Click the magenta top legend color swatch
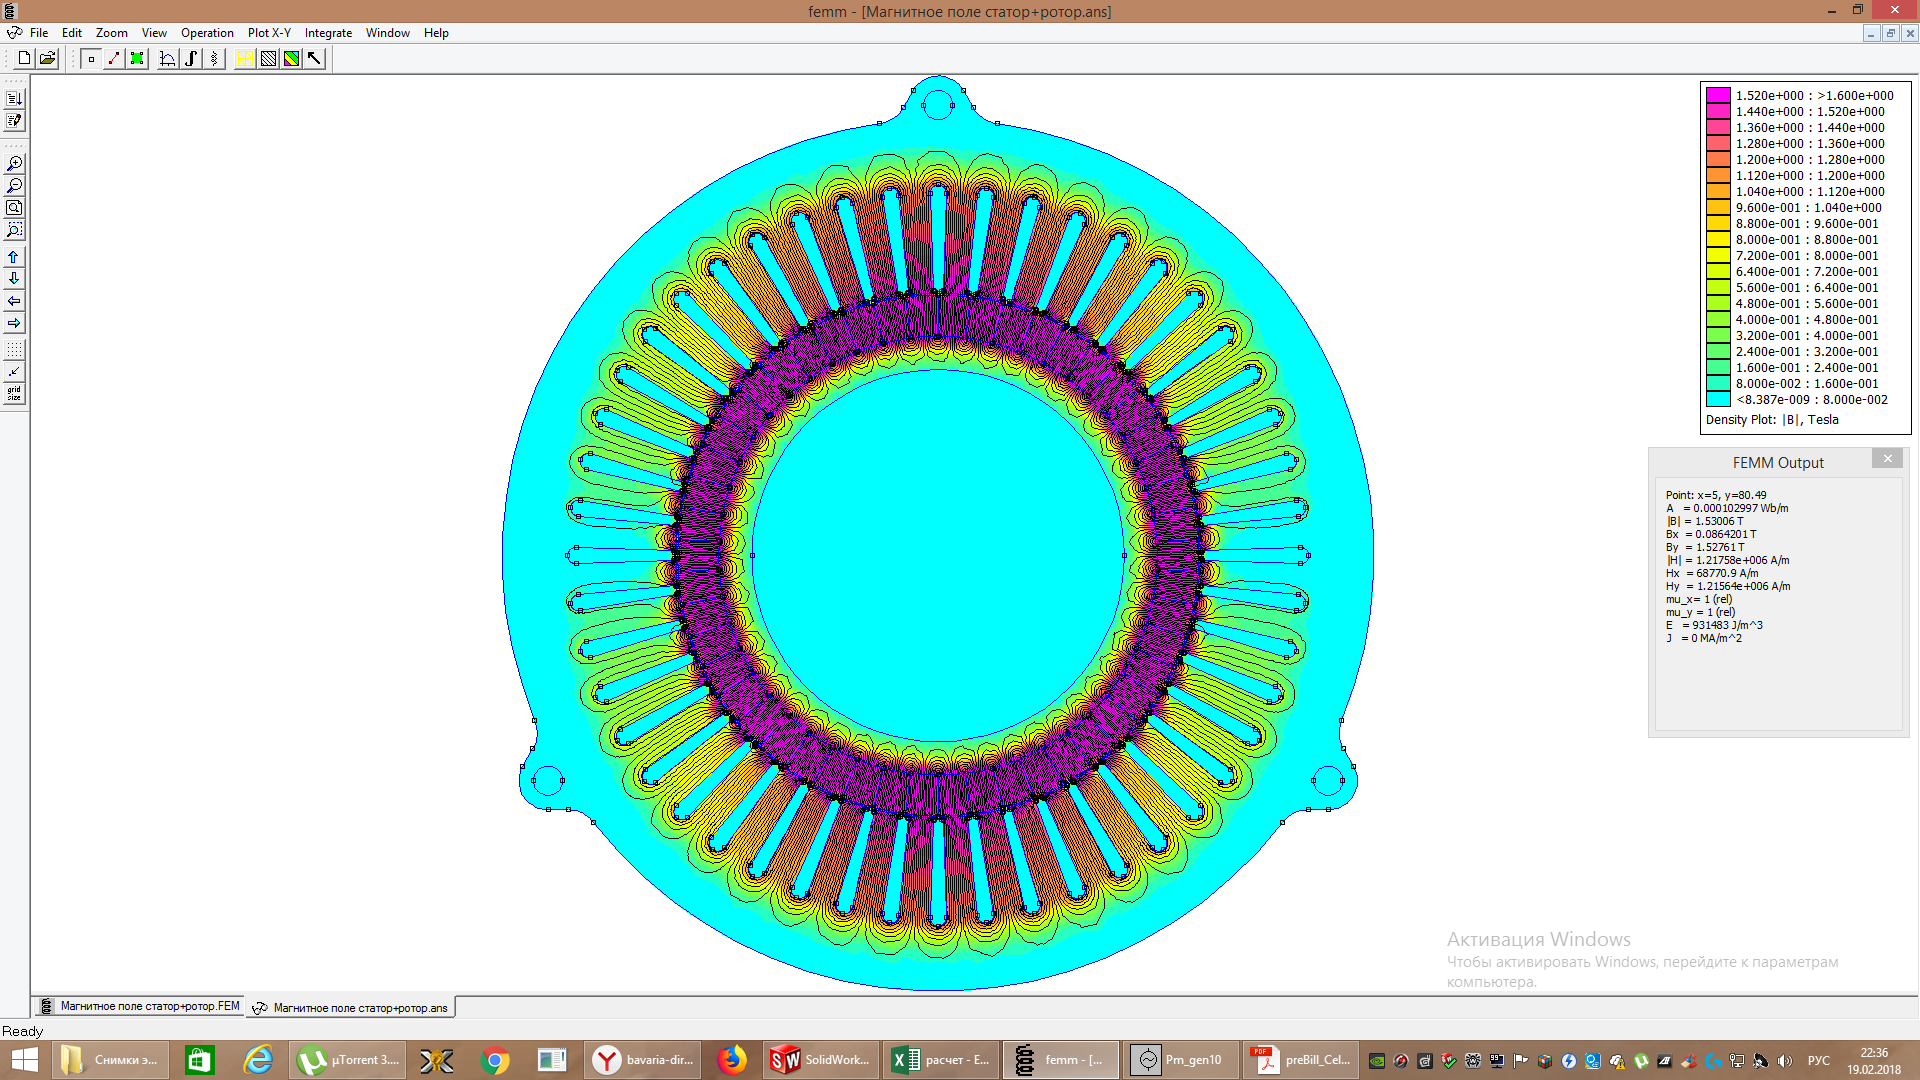Screen dimensions: 1920x1080 1718,96
